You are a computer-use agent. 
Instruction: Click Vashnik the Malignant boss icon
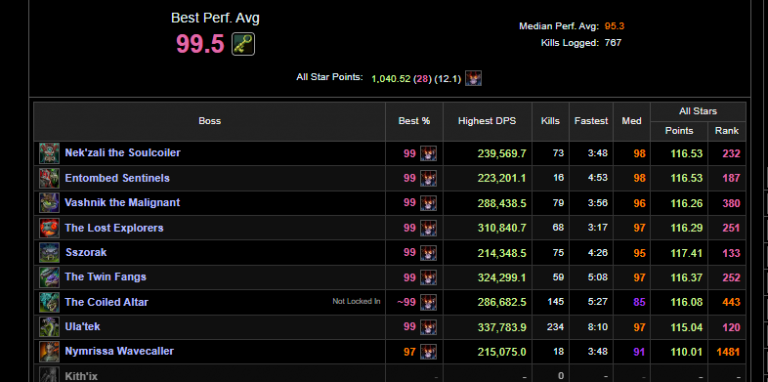[x=49, y=203]
